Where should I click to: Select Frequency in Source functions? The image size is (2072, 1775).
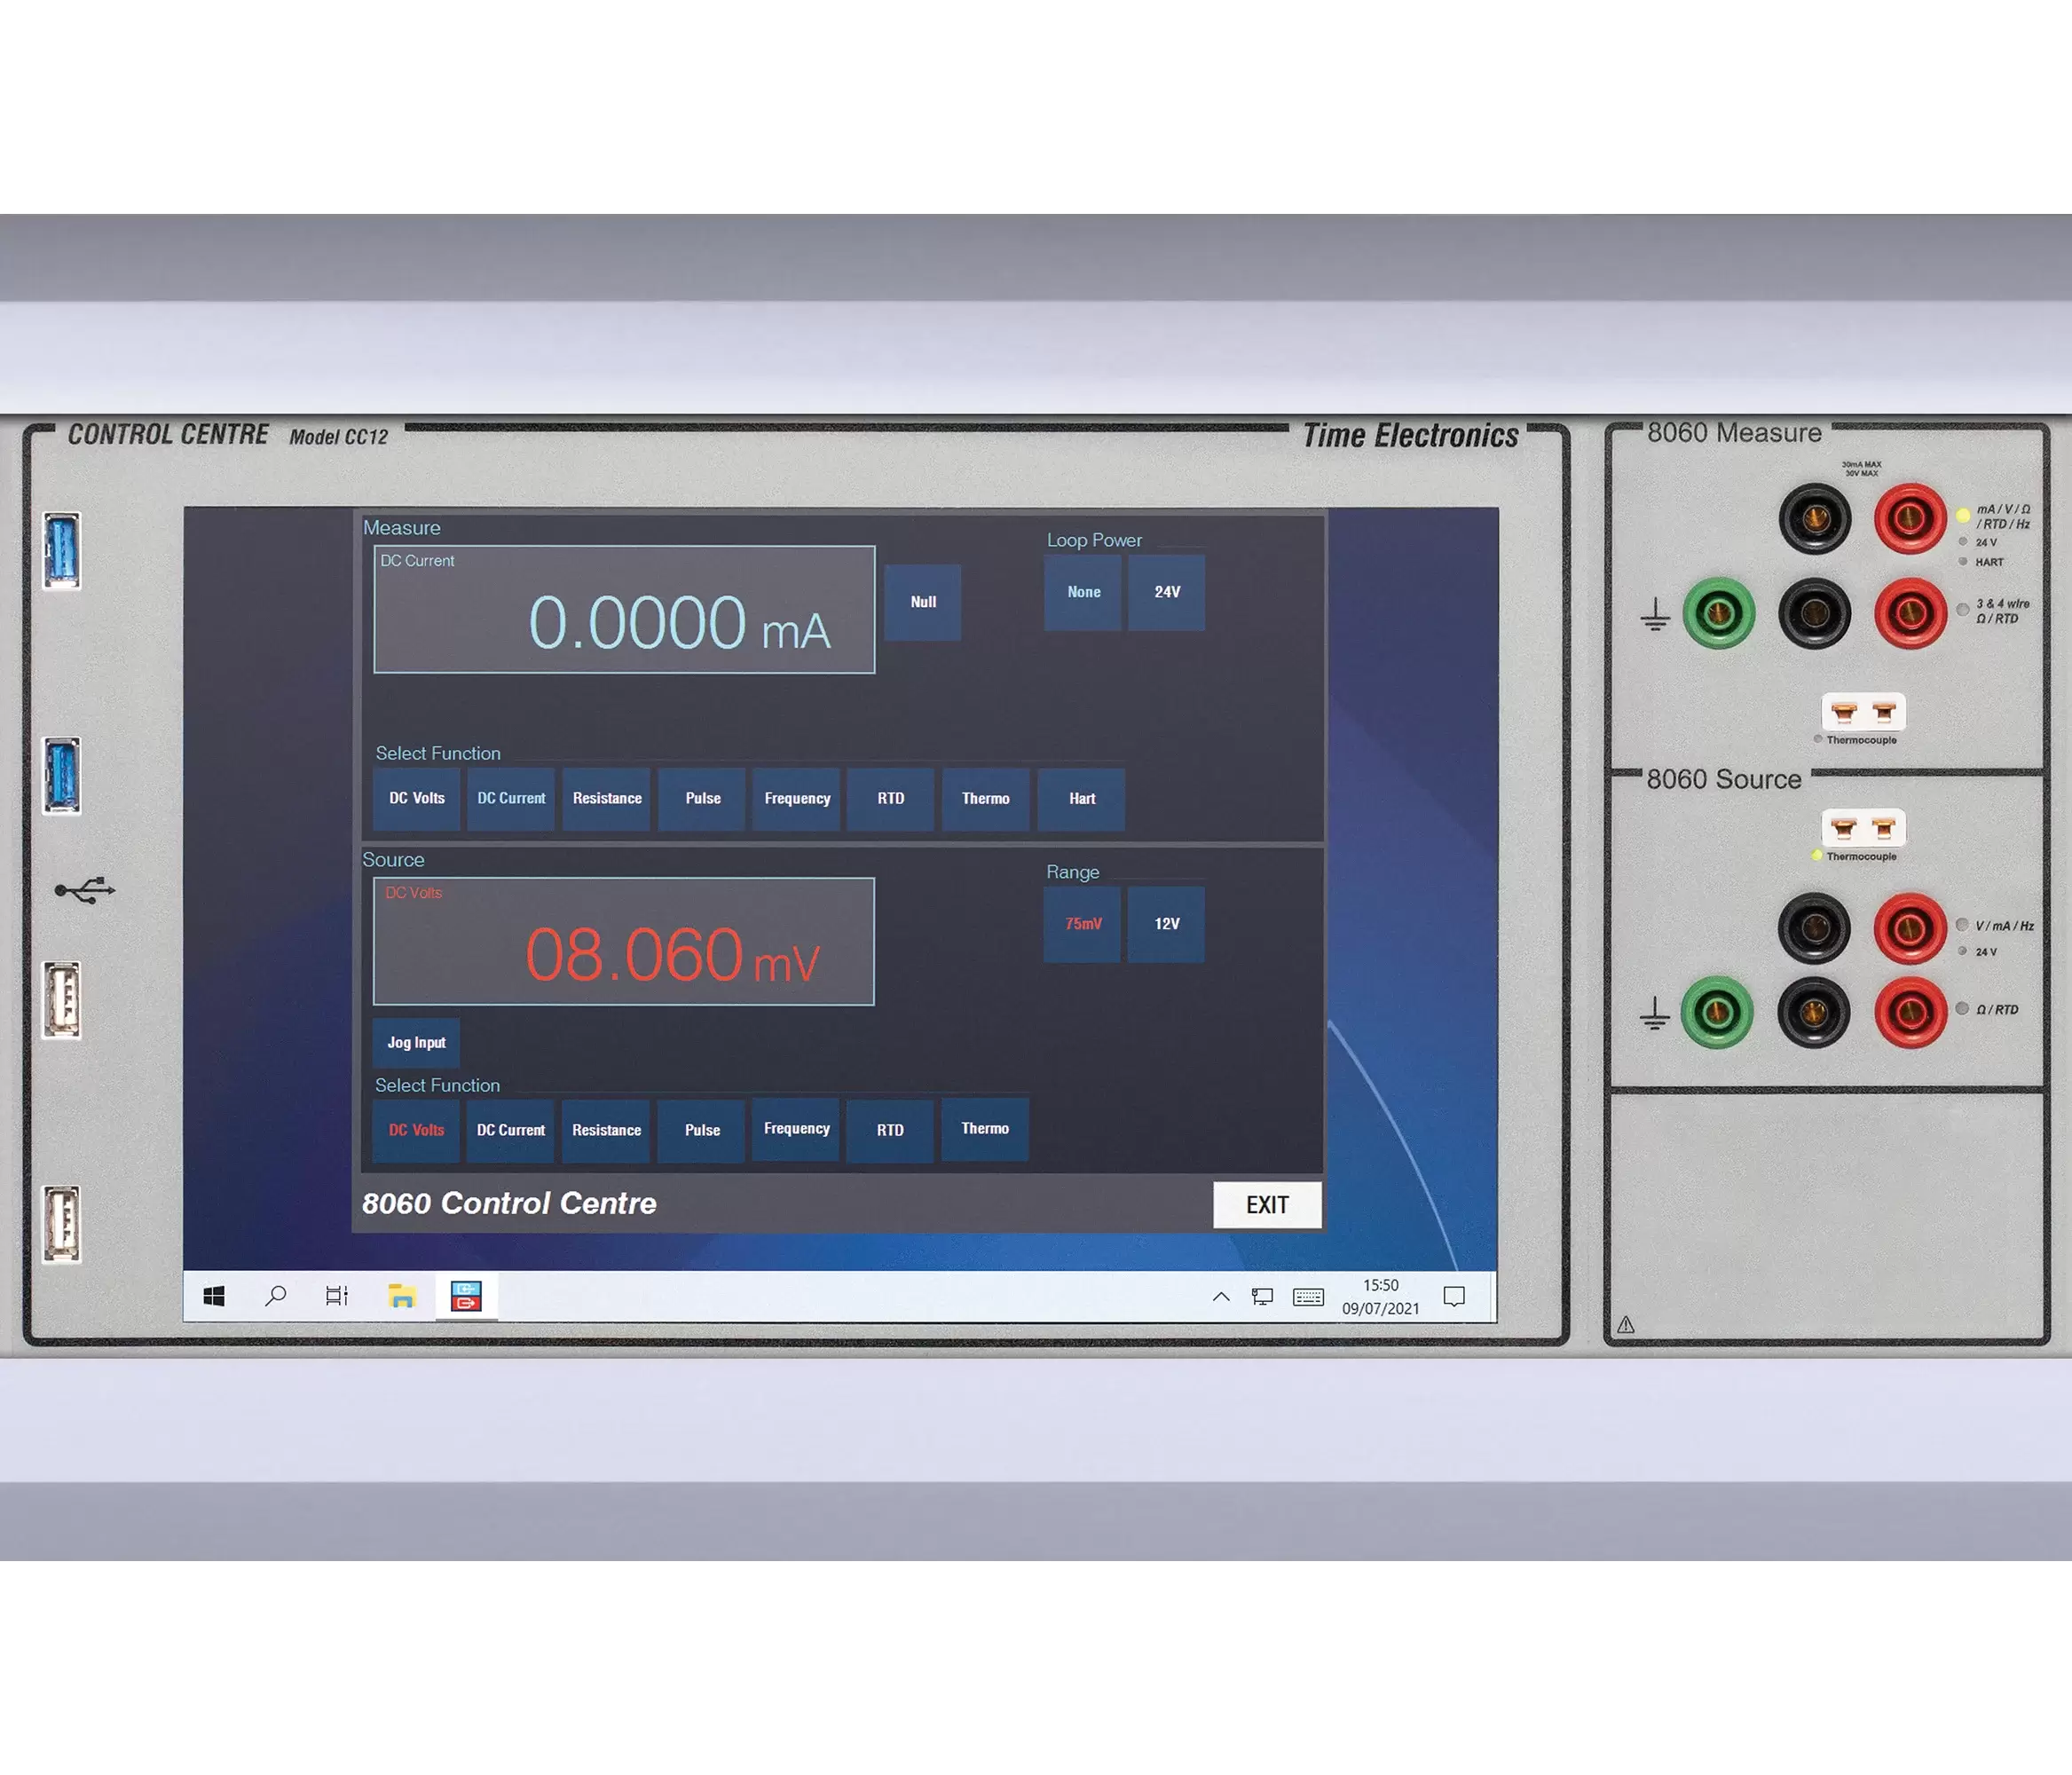tap(796, 1129)
